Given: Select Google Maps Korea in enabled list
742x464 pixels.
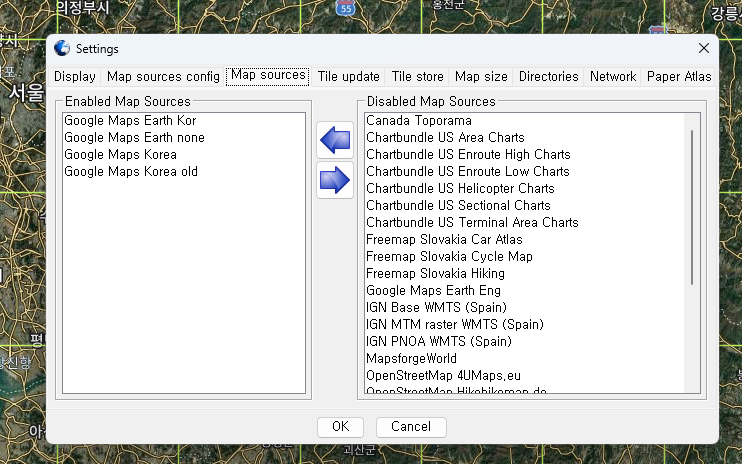Looking at the screenshot, I should pos(184,155).
